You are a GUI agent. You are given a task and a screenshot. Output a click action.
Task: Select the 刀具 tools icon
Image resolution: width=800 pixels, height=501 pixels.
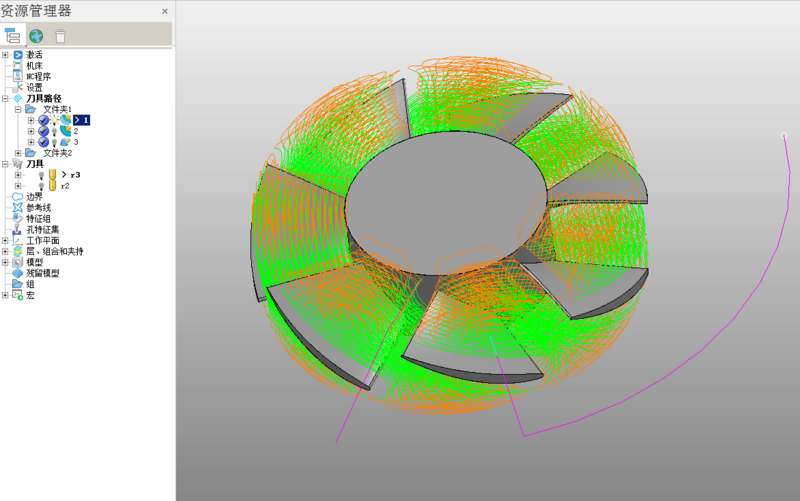point(18,164)
